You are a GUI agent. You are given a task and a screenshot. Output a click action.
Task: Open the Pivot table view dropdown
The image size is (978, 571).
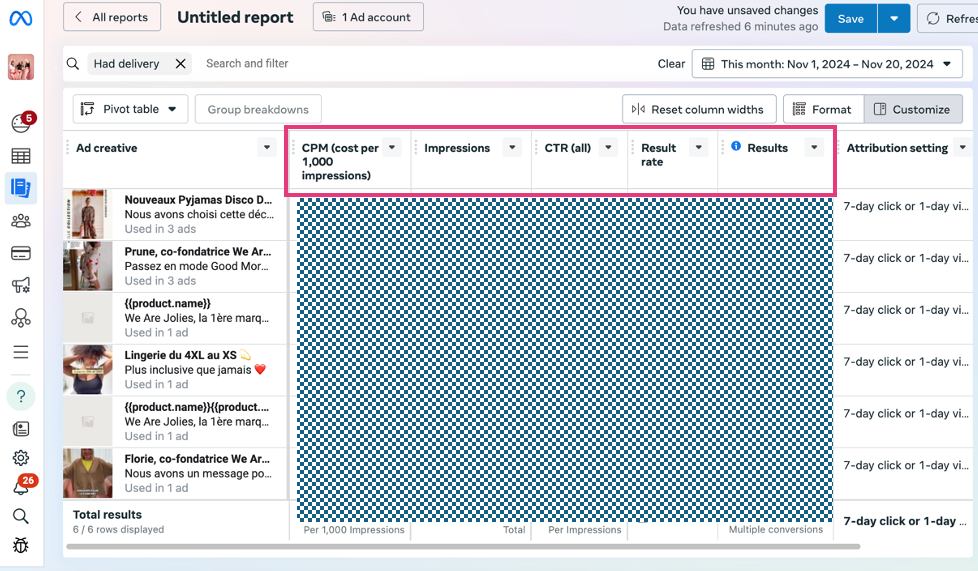point(130,109)
